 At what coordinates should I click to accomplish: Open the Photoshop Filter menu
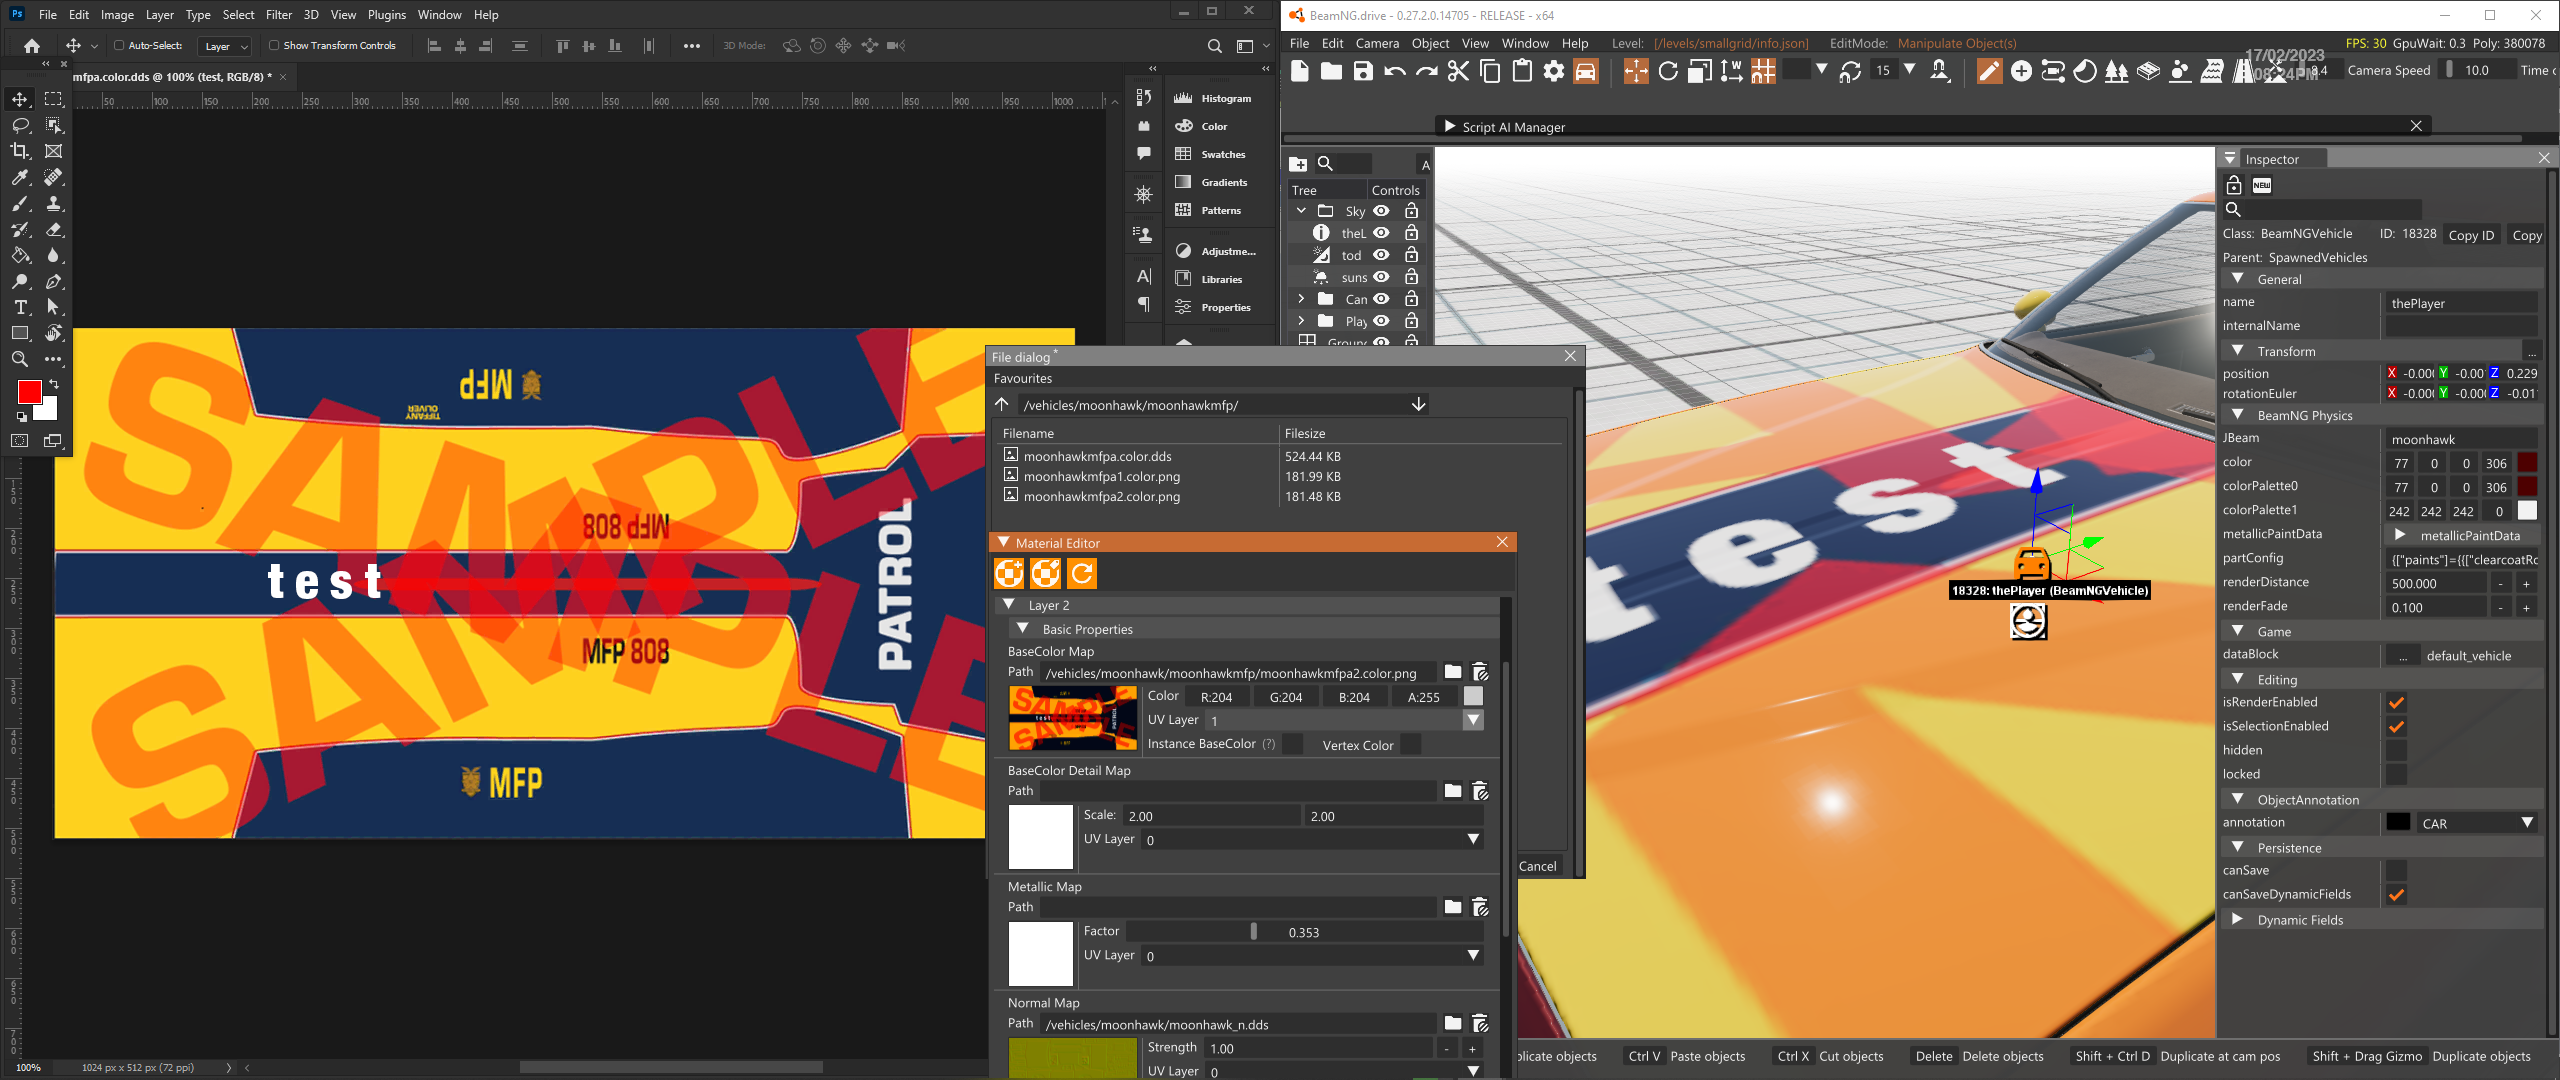click(279, 15)
